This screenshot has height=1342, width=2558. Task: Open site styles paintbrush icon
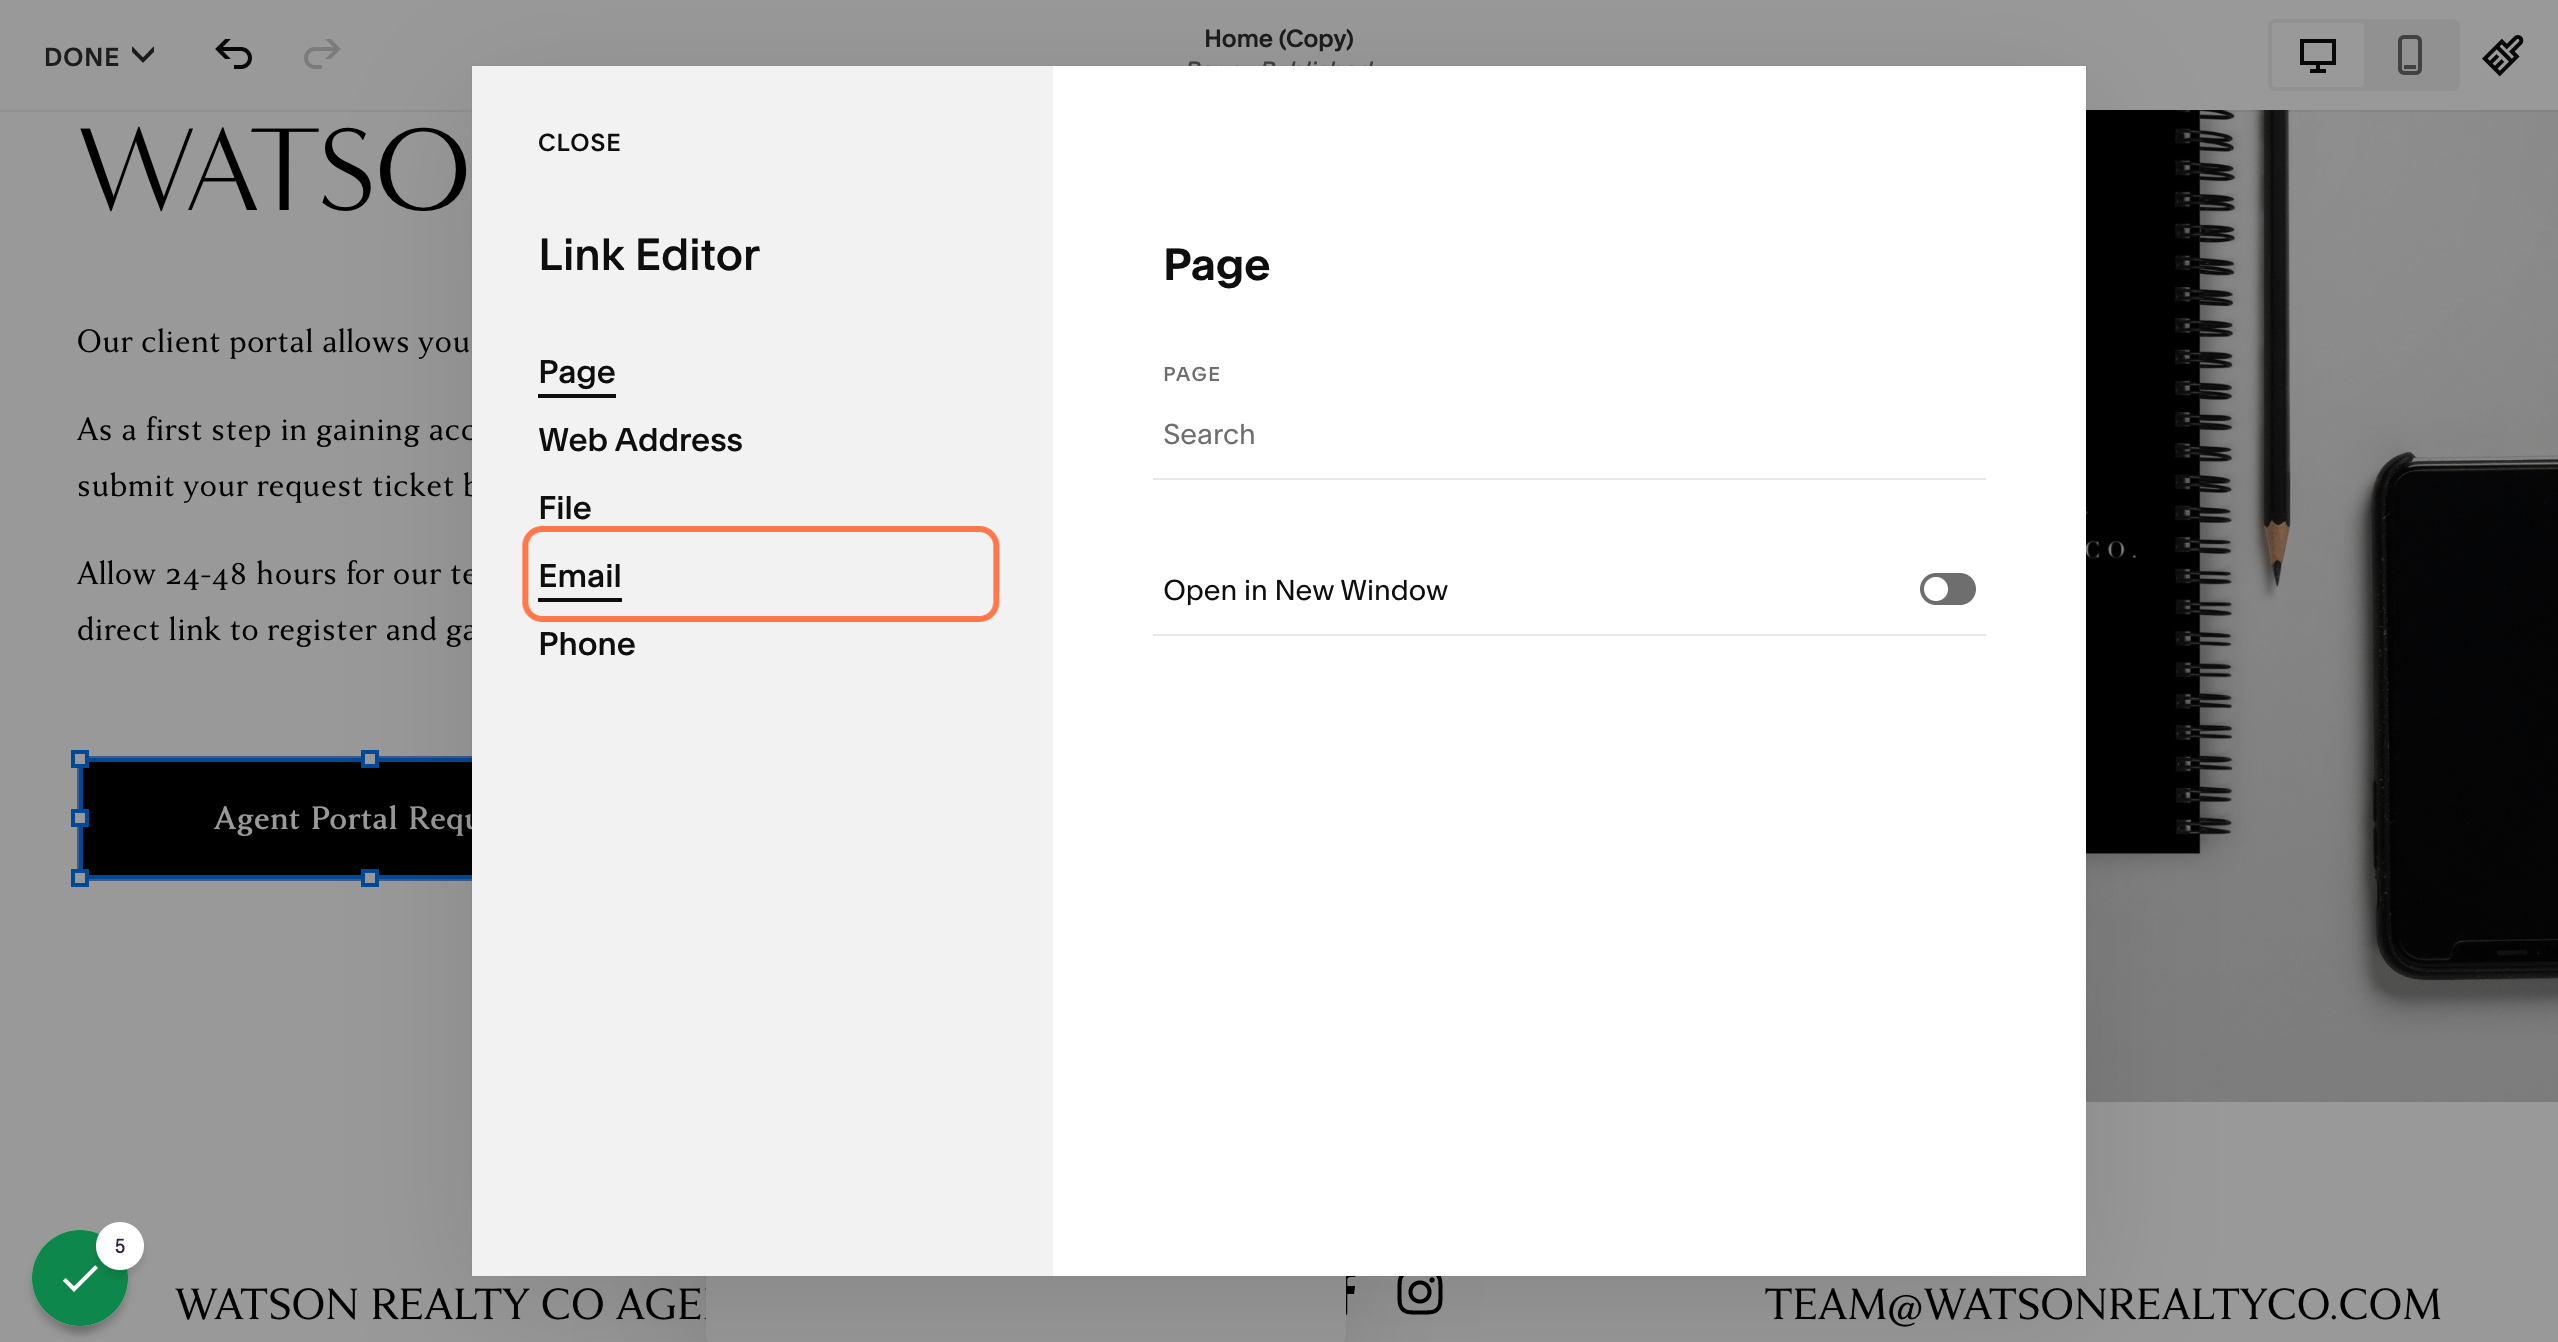tap(2503, 56)
